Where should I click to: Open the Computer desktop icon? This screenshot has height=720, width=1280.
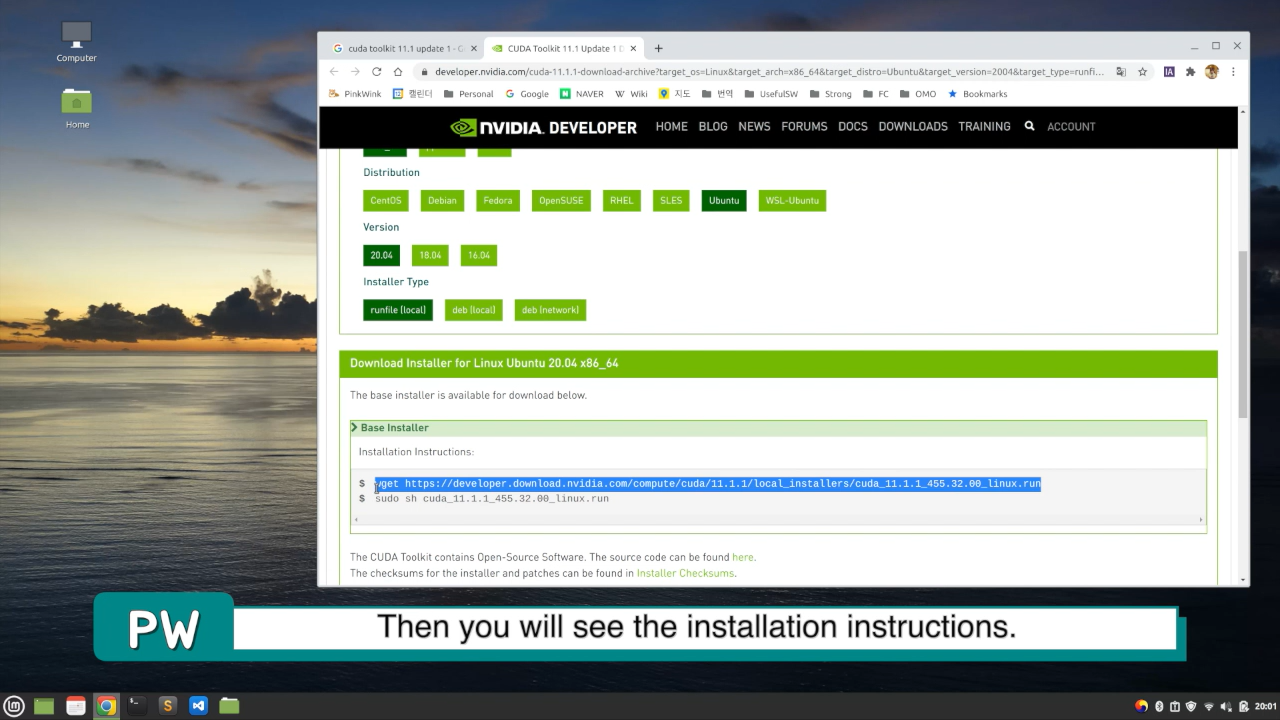coord(77,41)
